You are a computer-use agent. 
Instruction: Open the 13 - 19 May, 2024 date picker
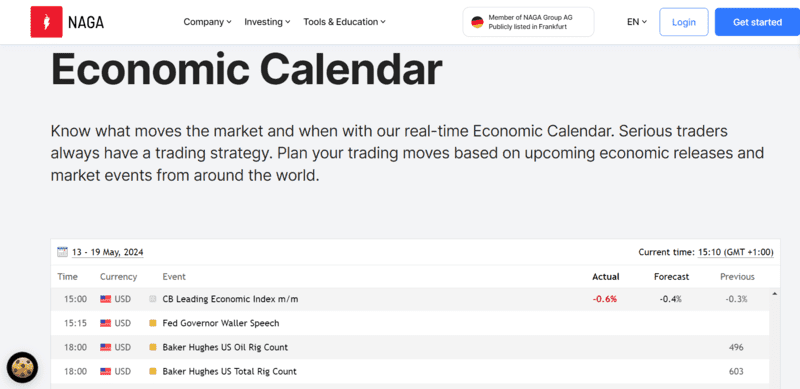[108, 252]
